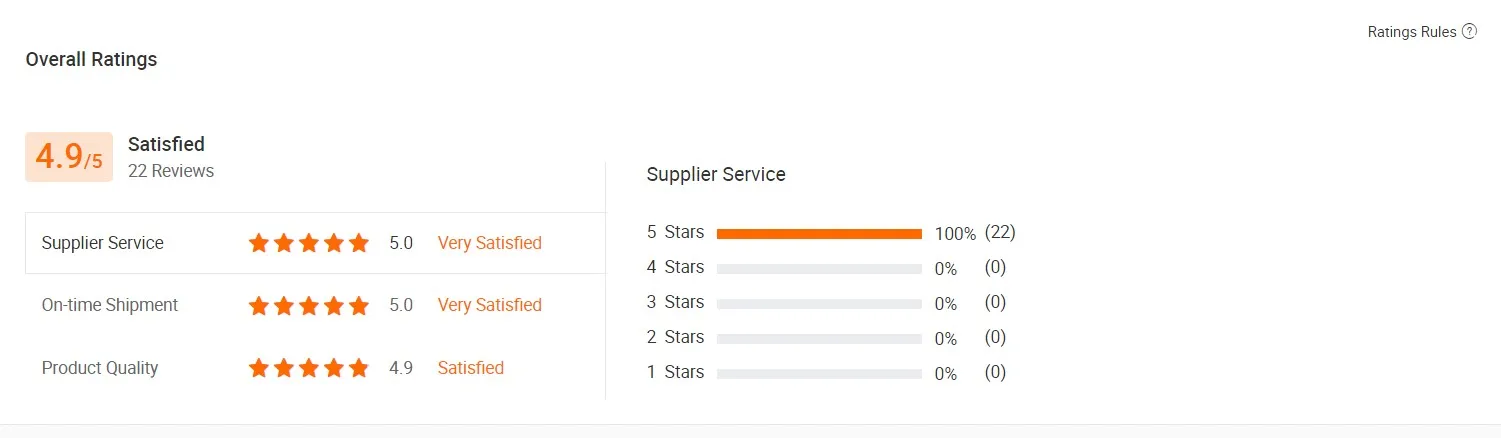Screen dimensions: 1501x438
Task: Select the Supplier Service rating tab
Action: [103, 243]
